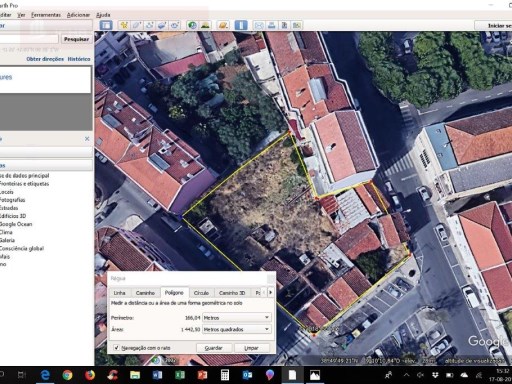Toggle sunlight across the landscape icon
This screenshot has height=384, width=512.
tap(205, 25)
